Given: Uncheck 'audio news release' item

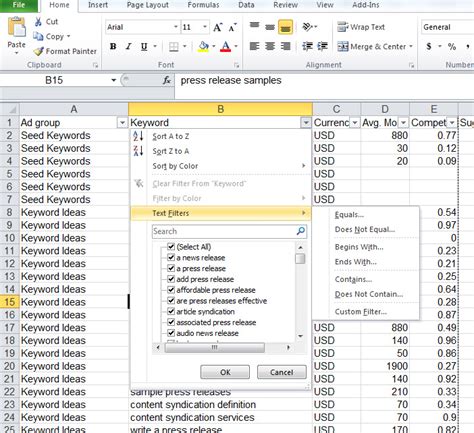Looking at the screenshot, I should [x=171, y=333].
